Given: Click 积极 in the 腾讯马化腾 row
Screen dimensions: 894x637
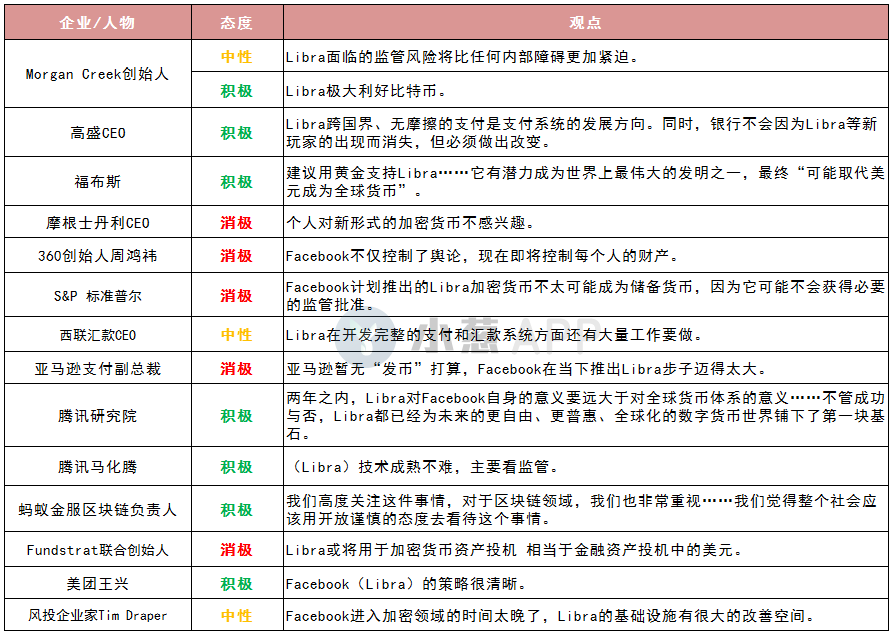Looking at the screenshot, I should (237, 467).
